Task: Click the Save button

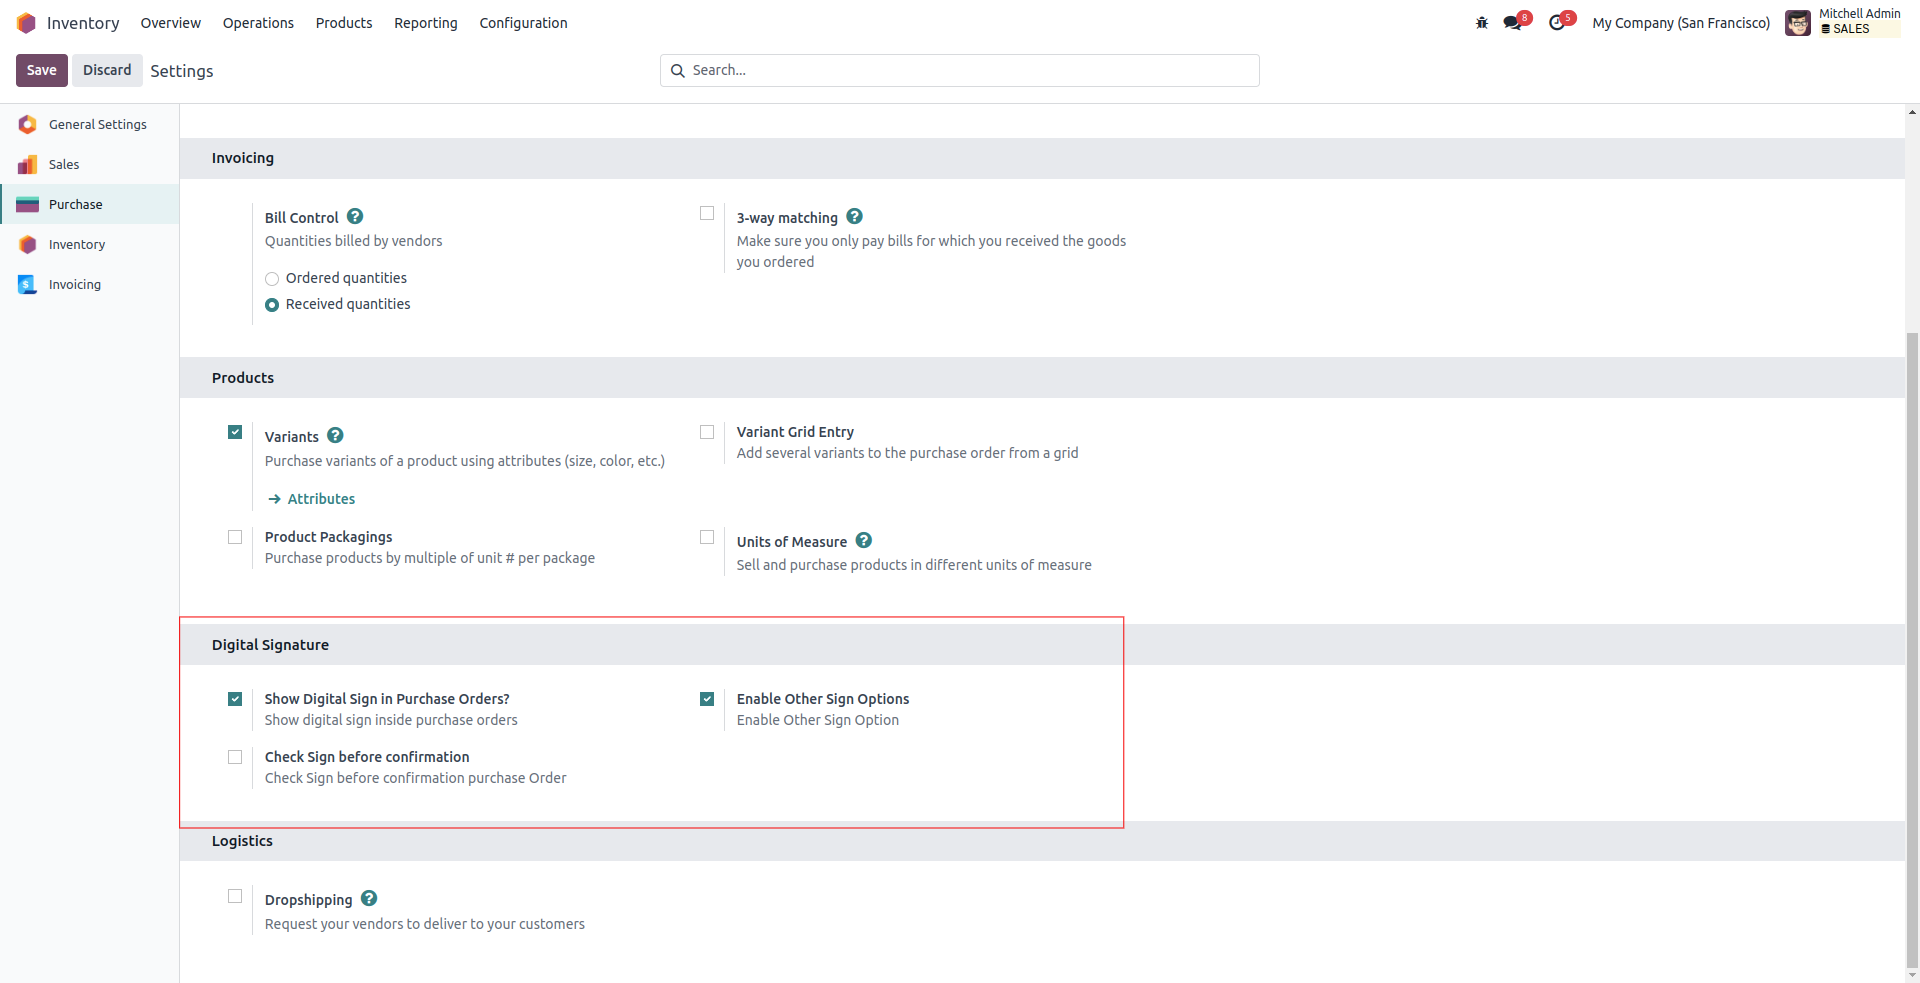Action: 42,70
